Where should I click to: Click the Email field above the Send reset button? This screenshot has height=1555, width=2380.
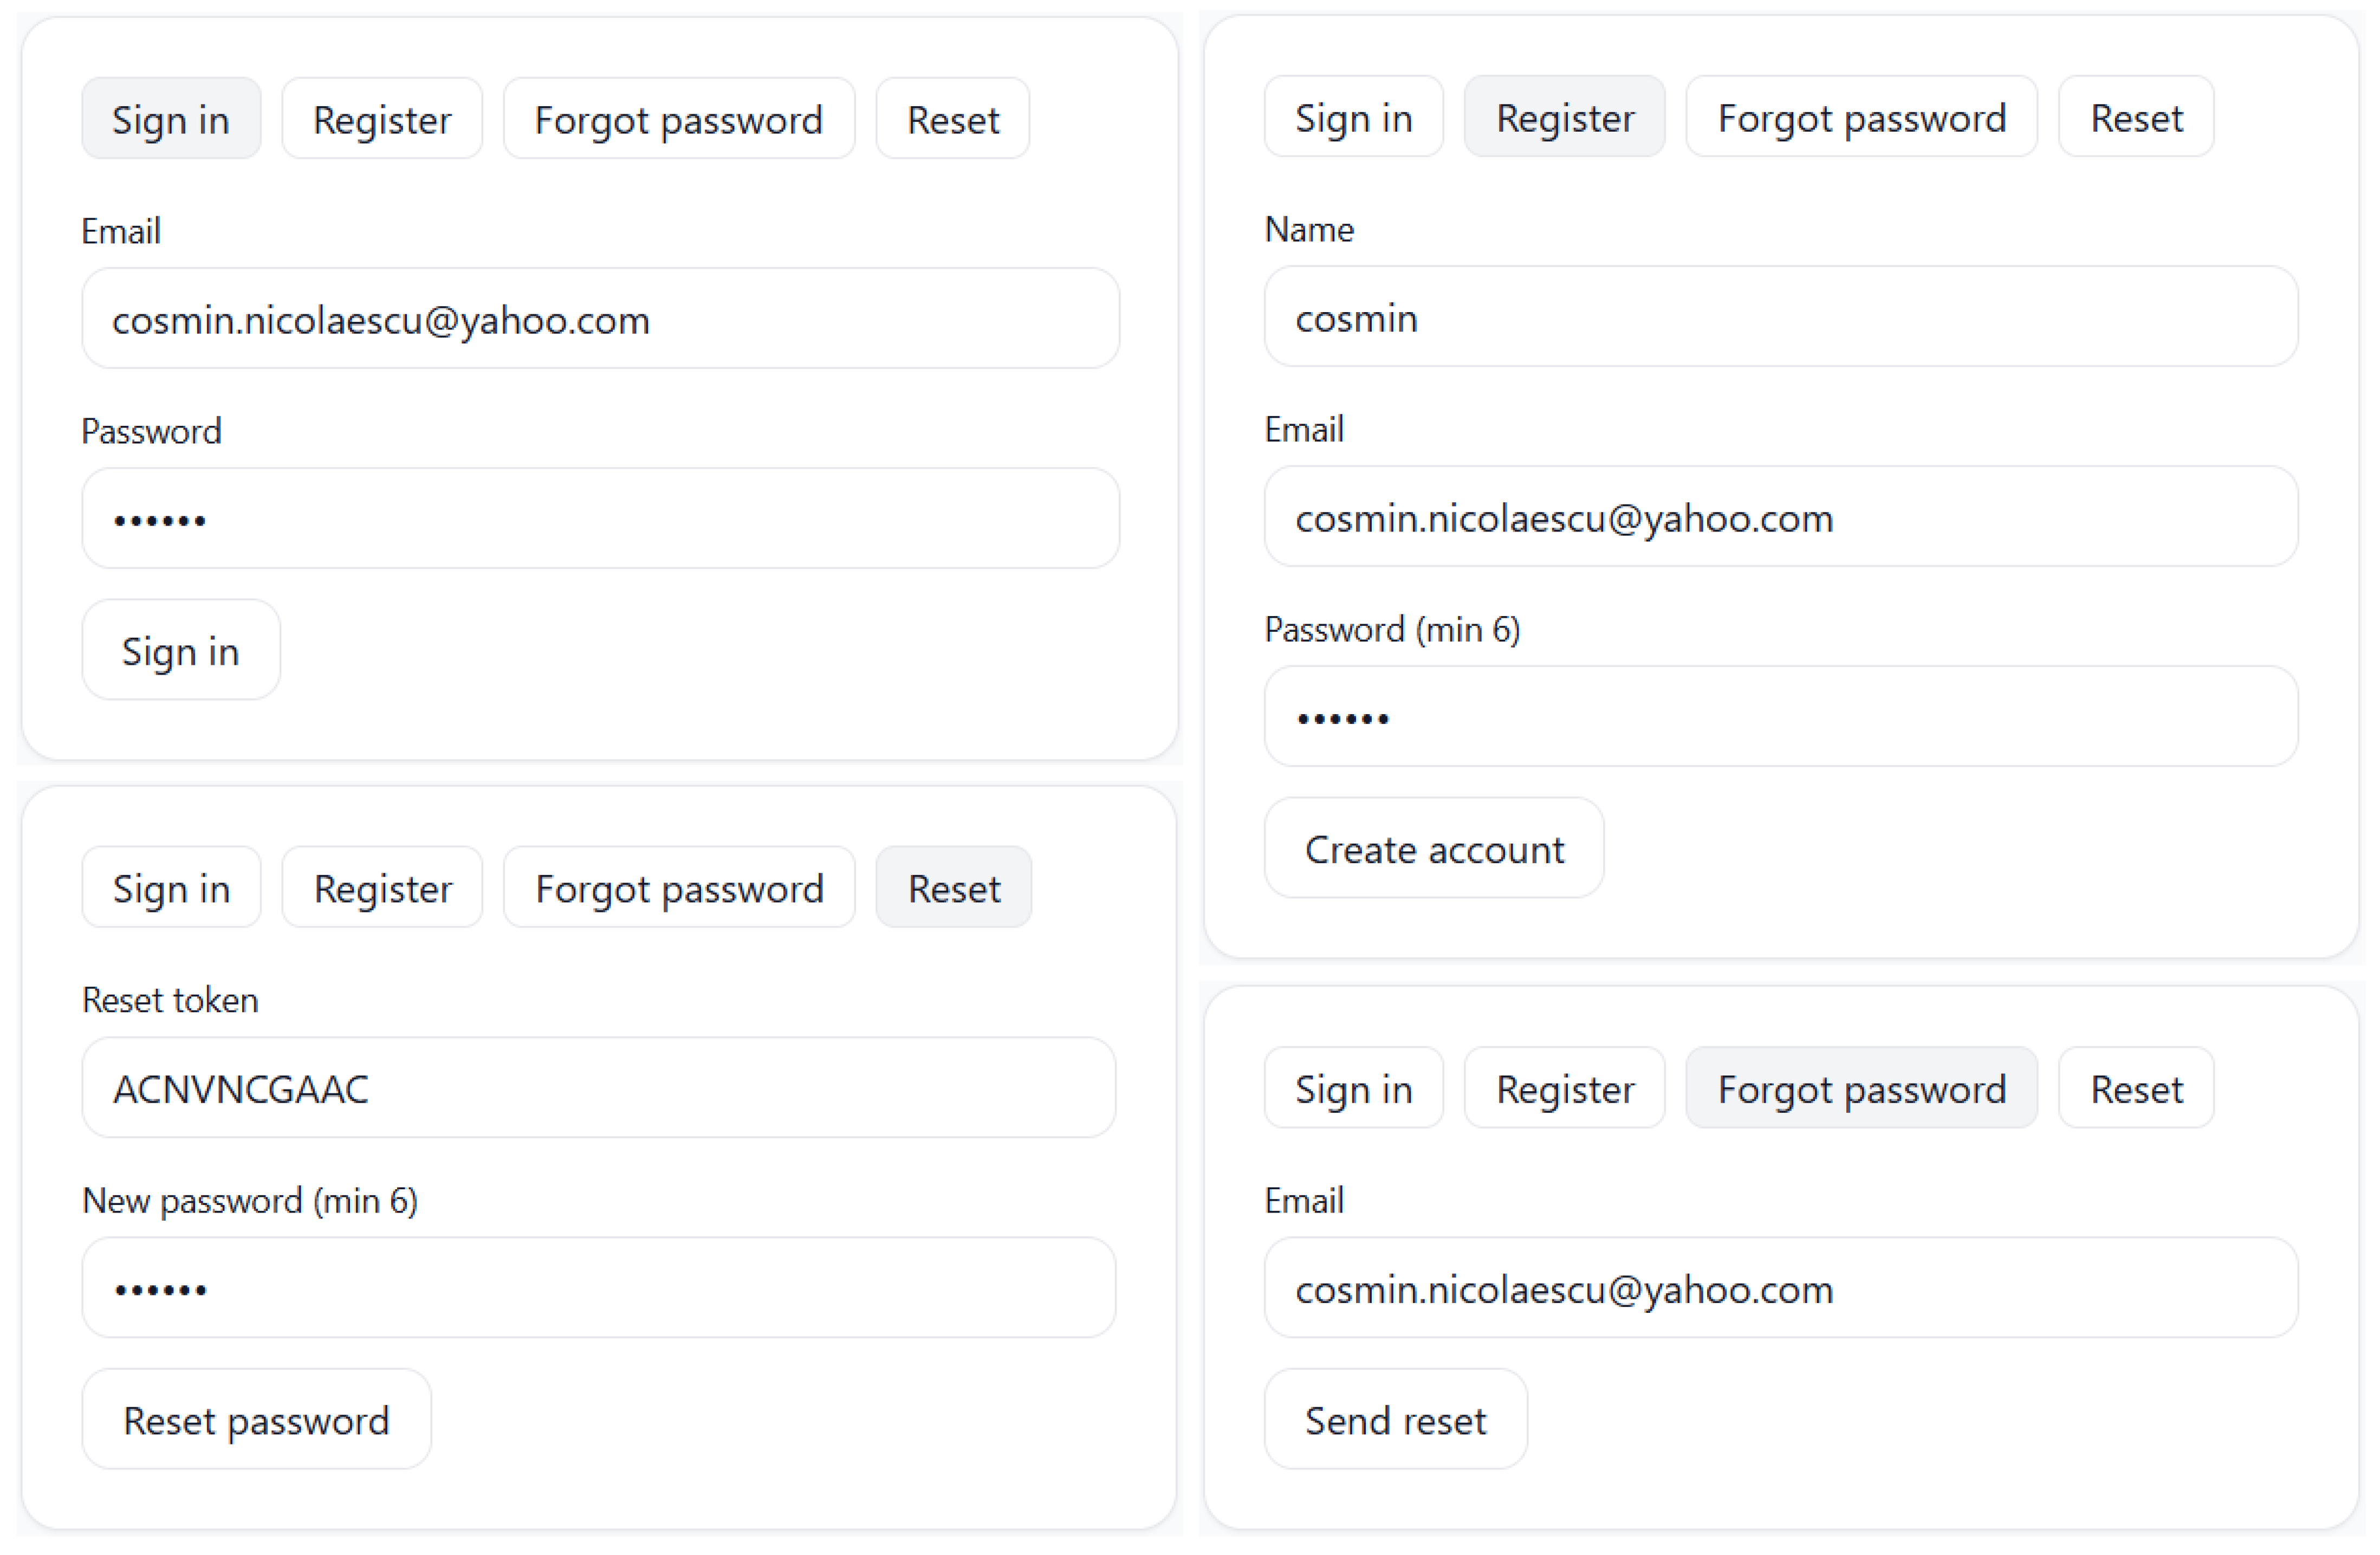click(x=1780, y=1288)
